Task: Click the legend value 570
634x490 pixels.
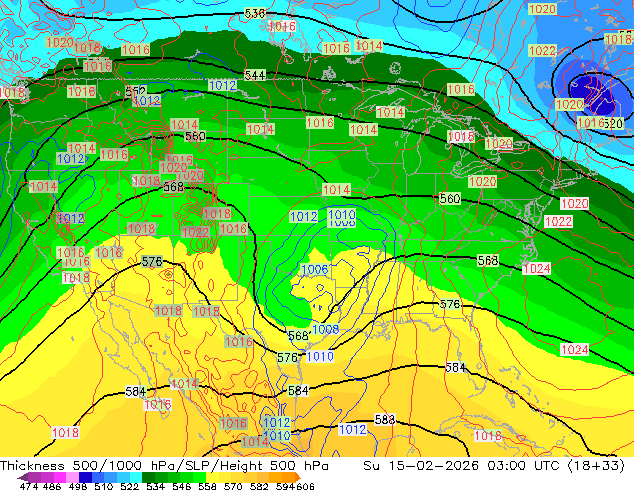Action: coord(233,486)
